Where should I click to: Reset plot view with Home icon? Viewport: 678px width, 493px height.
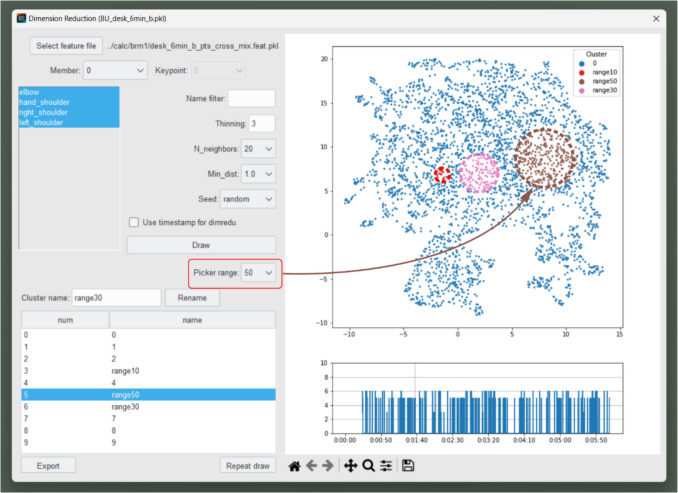coord(294,466)
